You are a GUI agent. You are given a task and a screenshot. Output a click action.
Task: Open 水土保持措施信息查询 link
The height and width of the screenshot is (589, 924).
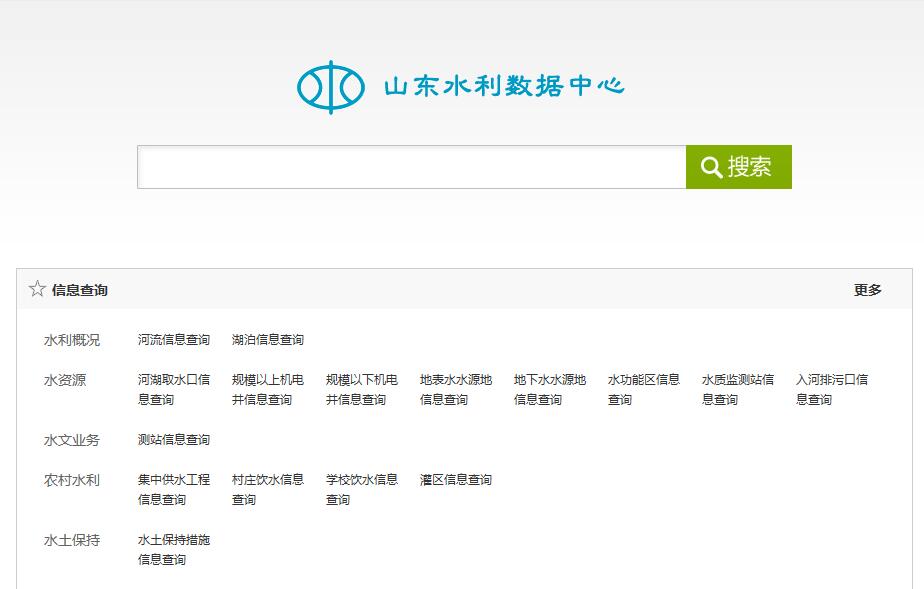pyautogui.click(x=174, y=549)
